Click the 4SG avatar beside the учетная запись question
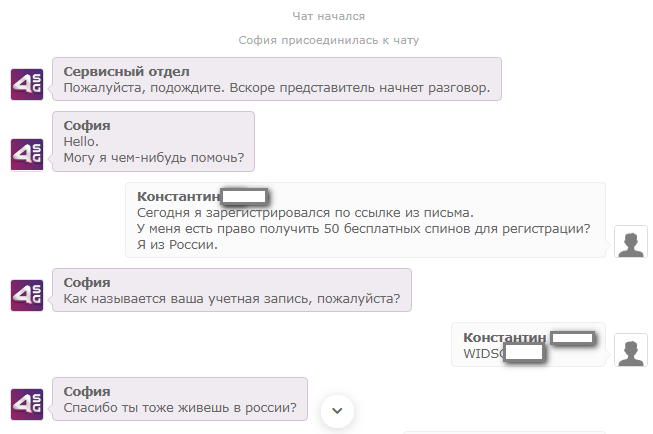Viewport: 653px width, 434px height. click(27, 295)
